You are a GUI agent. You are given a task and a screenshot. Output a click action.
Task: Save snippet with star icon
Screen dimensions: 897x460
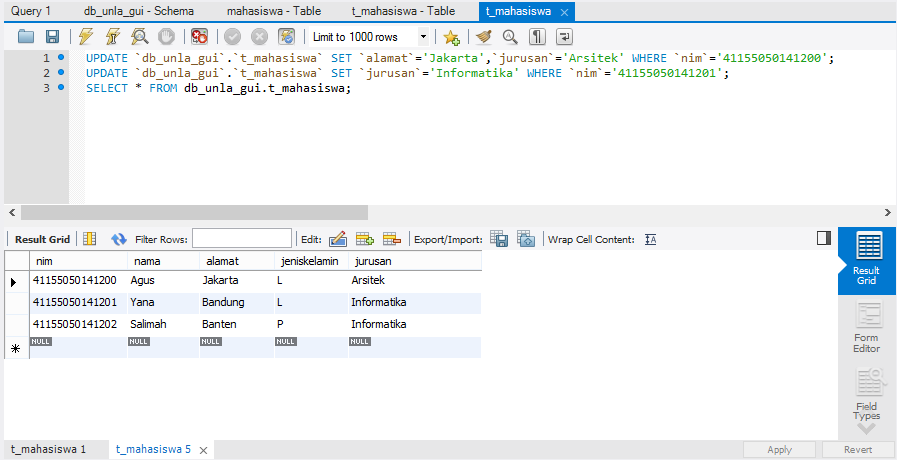coord(451,37)
